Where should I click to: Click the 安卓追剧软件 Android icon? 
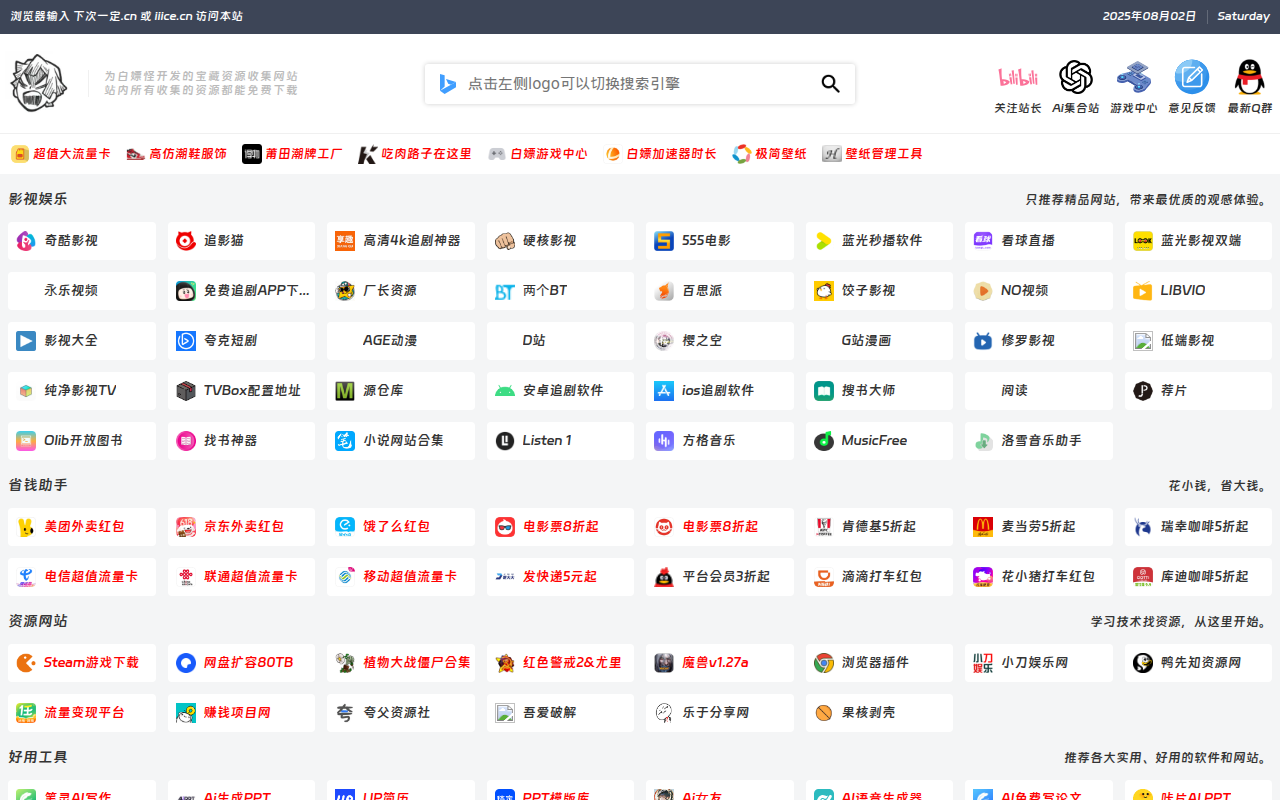tap(505, 391)
